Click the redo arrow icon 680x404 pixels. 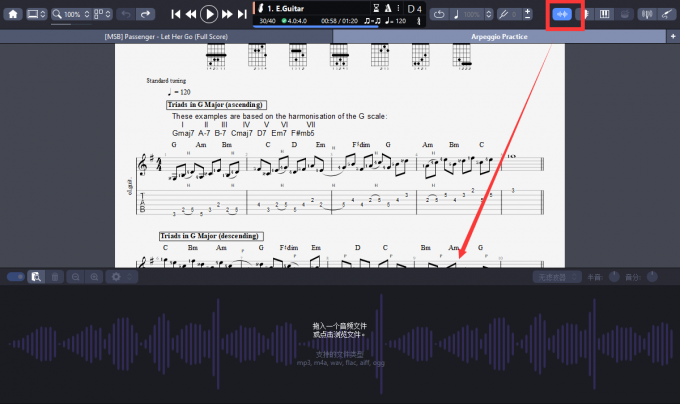click(x=146, y=14)
